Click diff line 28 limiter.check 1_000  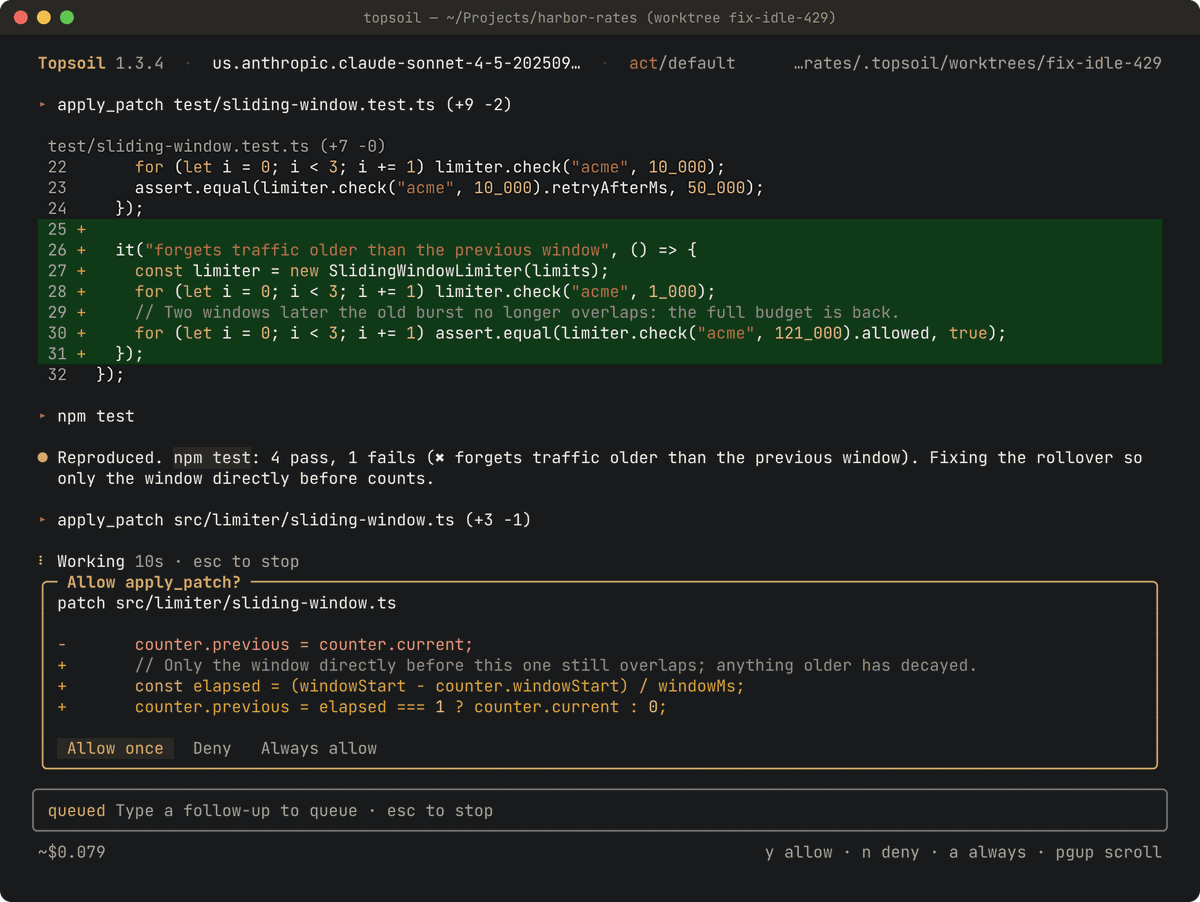pos(600,292)
